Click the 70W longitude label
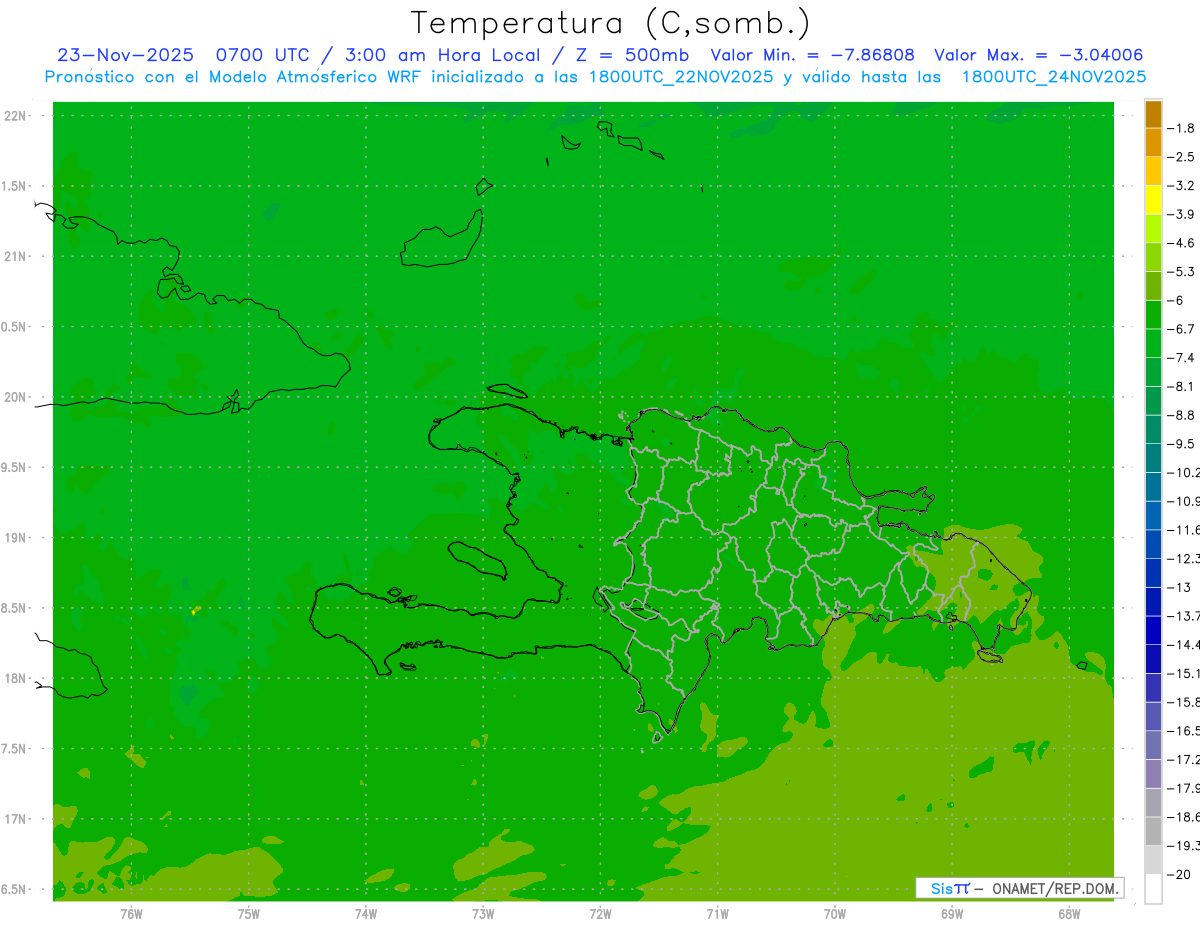The height and width of the screenshot is (927, 1200). coord(834,912)
